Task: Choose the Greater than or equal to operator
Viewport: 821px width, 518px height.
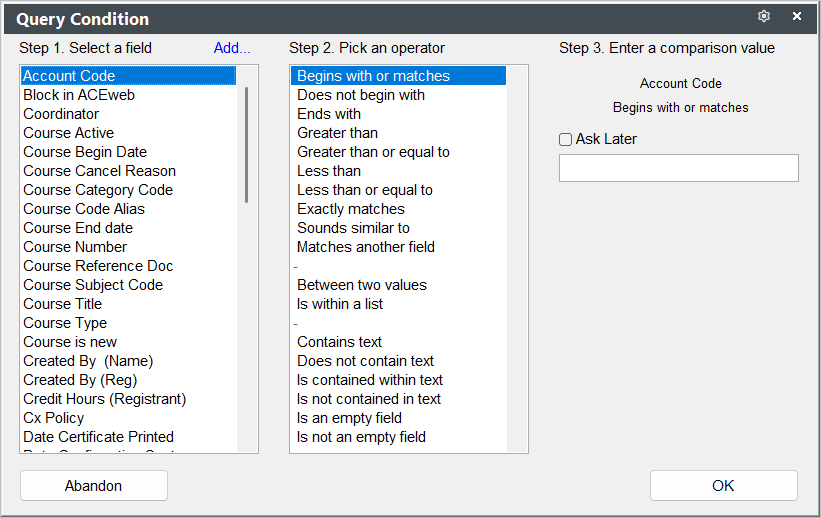Action: pyautogui.click(x=398, y=152)
